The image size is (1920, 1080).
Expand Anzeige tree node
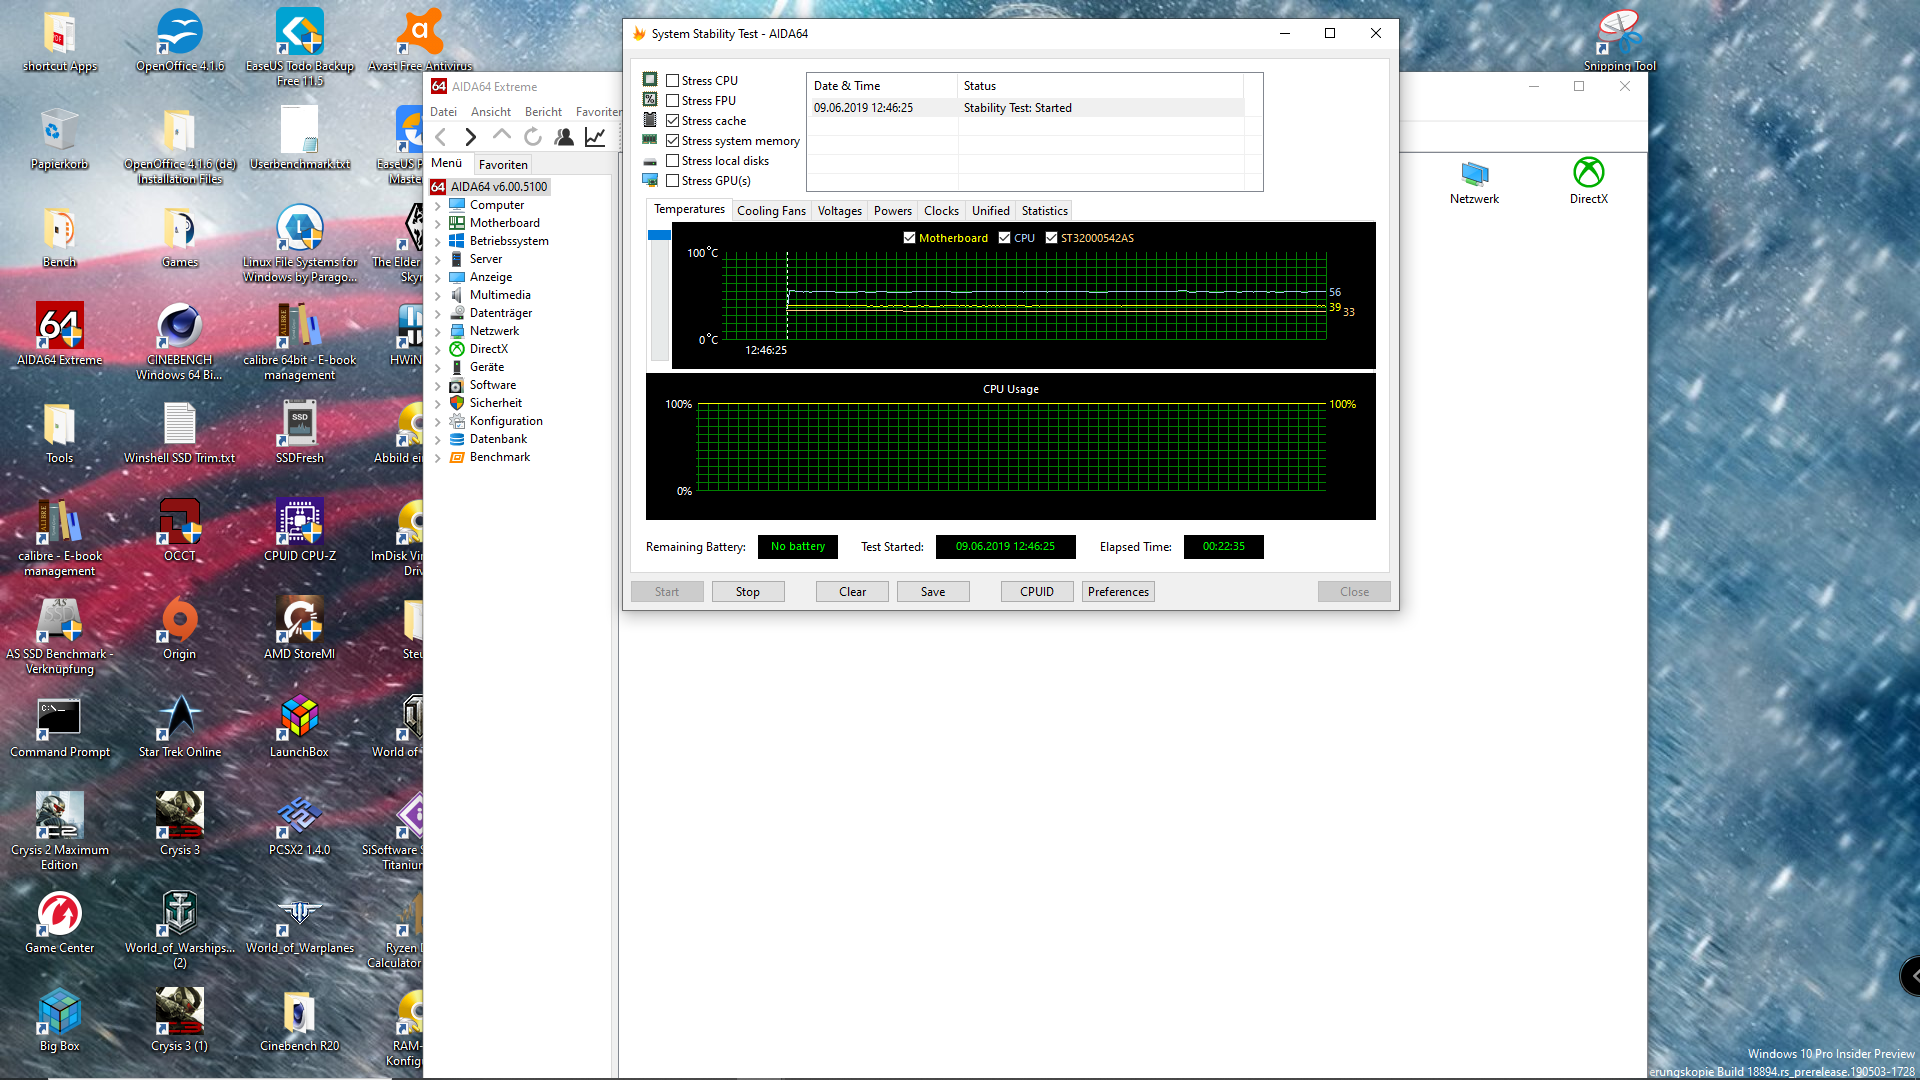point(438,278)
